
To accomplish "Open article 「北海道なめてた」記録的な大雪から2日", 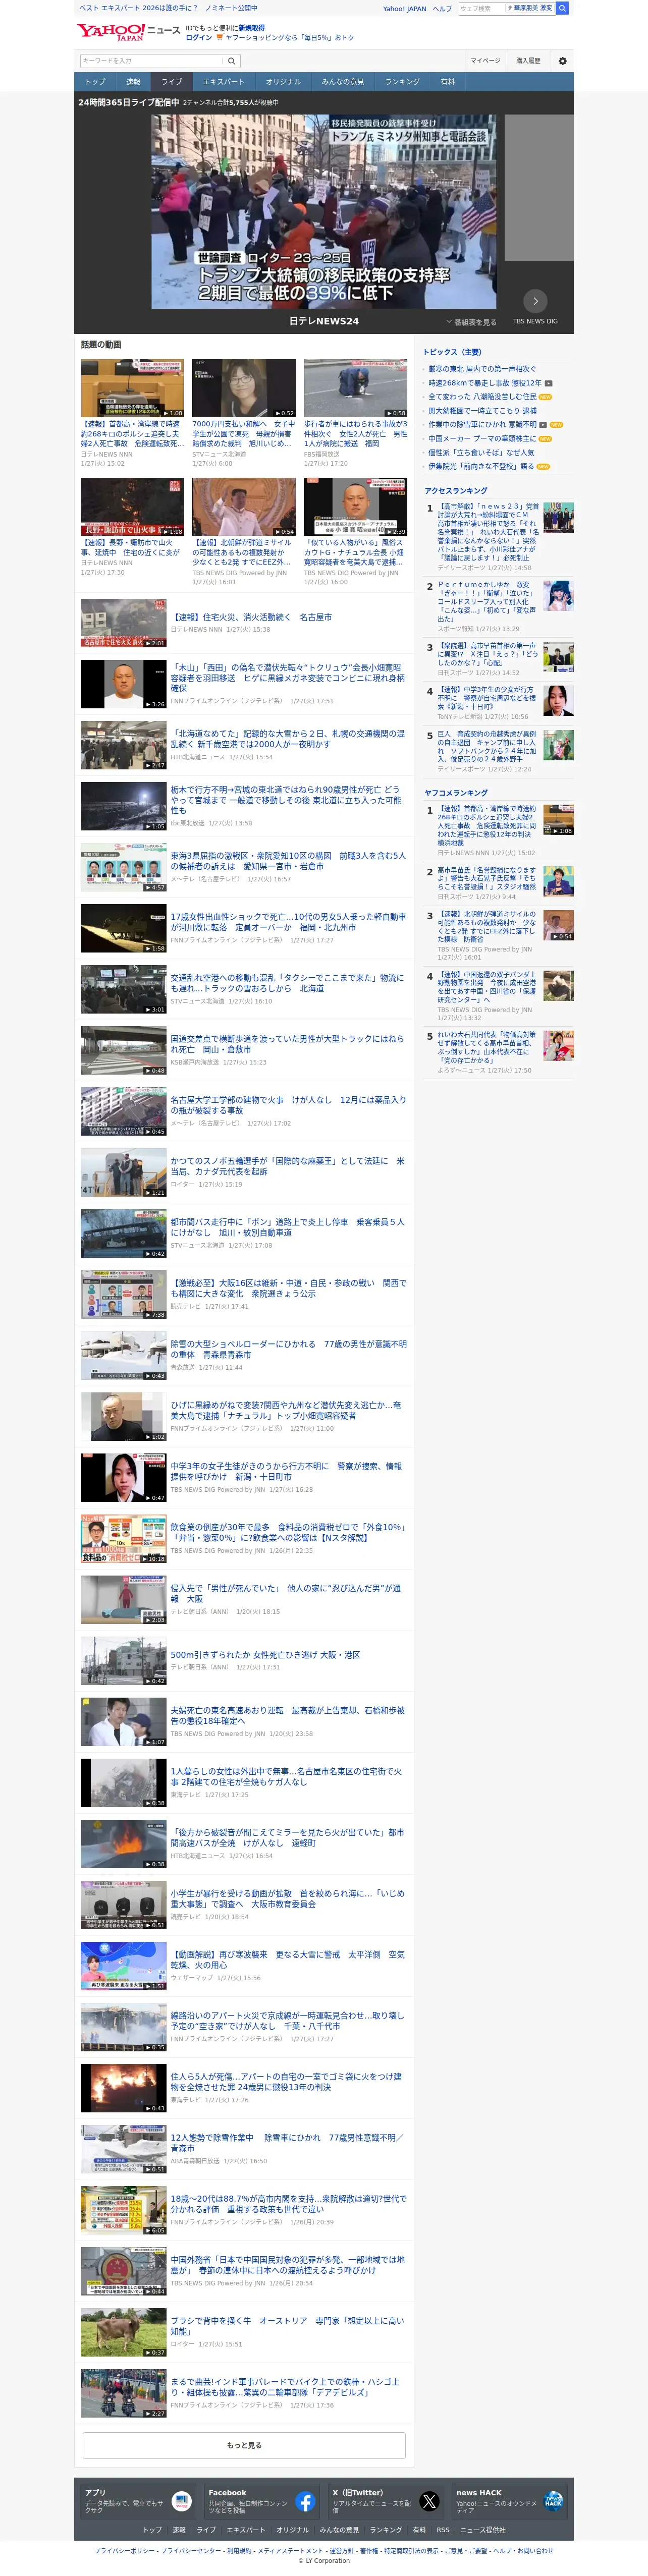I will pos(288,738).
